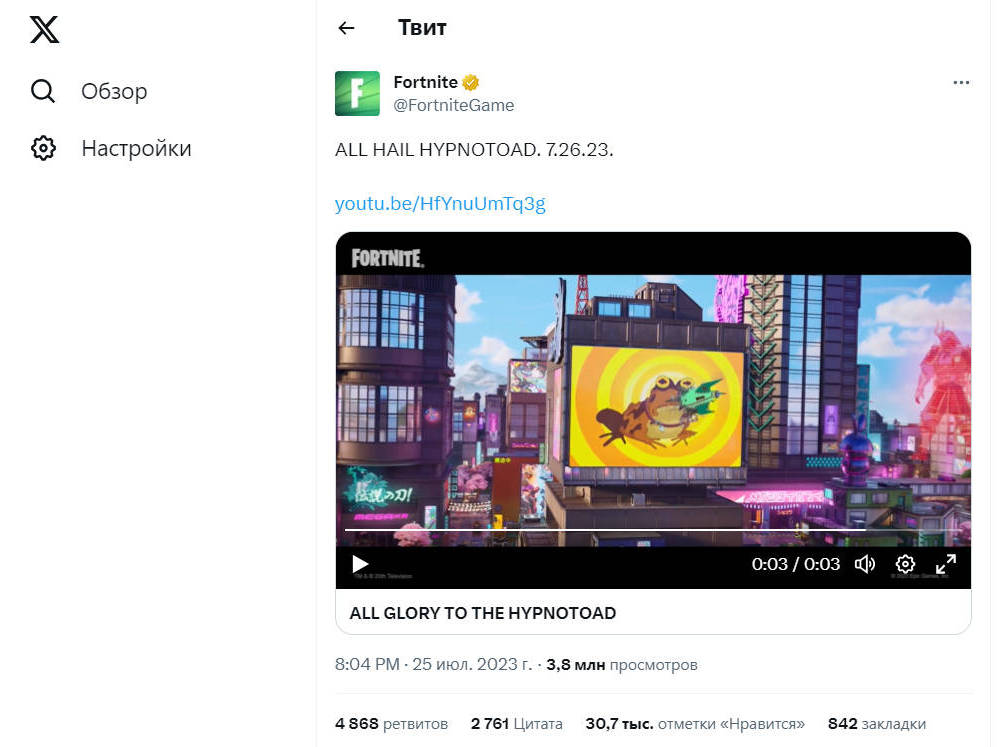
Task: Open the youtu.be/HfYnuUmTq3g link
Action: click(x=440, y=203)
